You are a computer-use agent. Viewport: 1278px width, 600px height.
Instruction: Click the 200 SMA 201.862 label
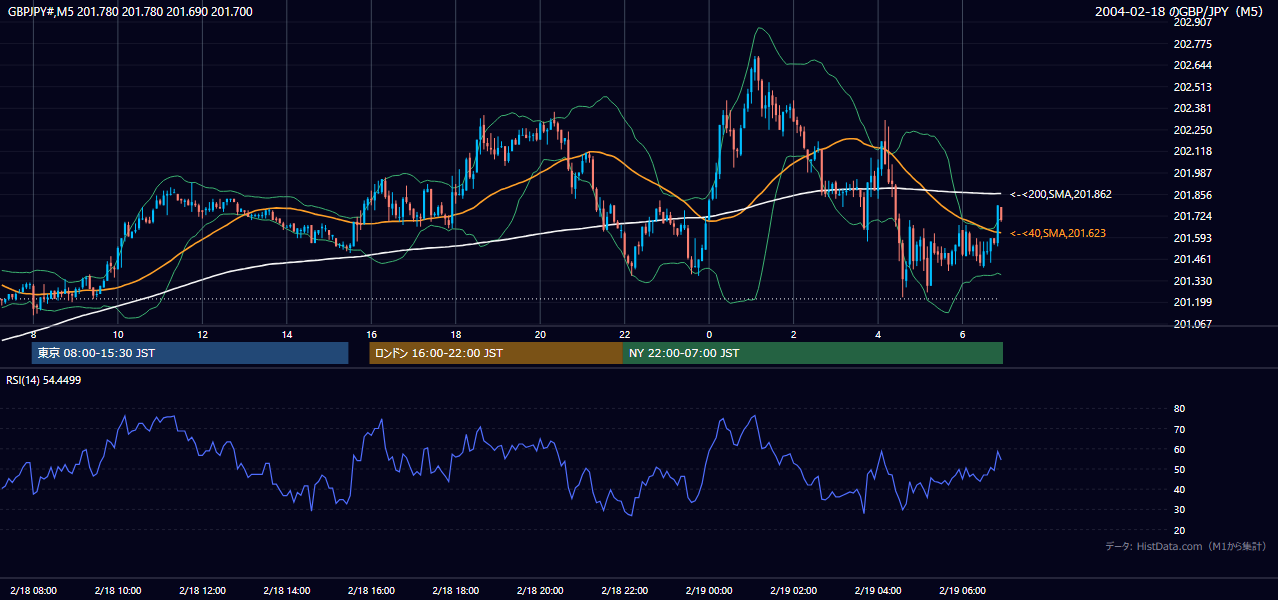coord(1061,194)
